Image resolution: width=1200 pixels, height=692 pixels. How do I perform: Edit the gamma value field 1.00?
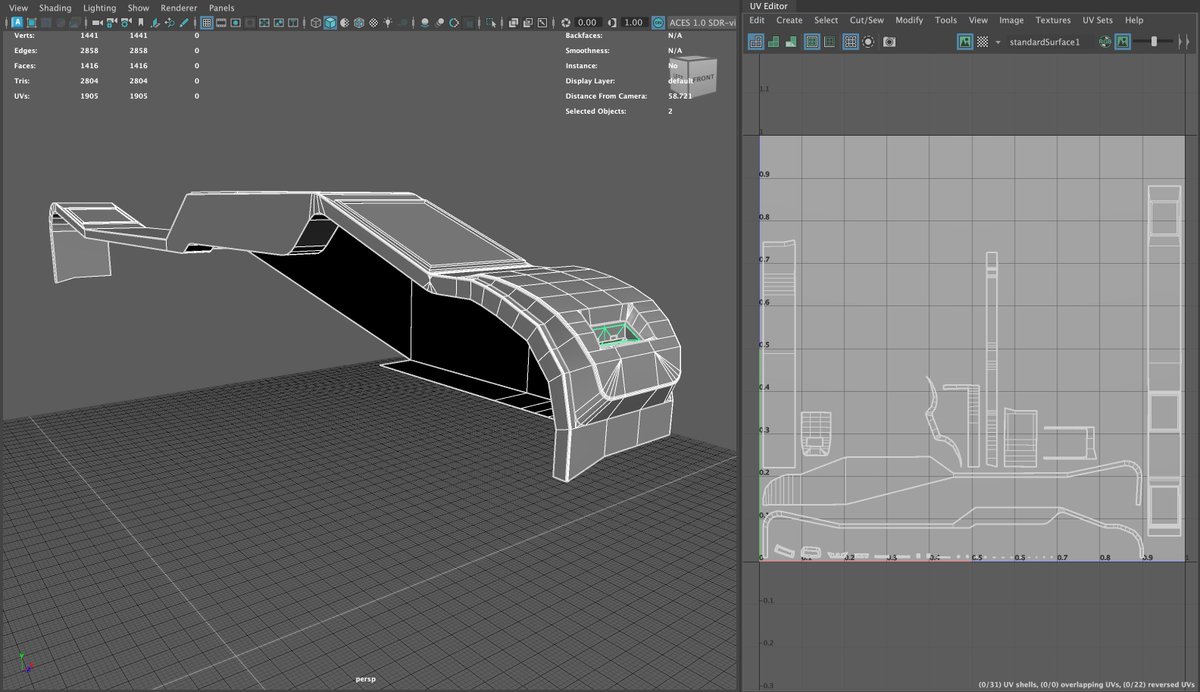point(634,22)
